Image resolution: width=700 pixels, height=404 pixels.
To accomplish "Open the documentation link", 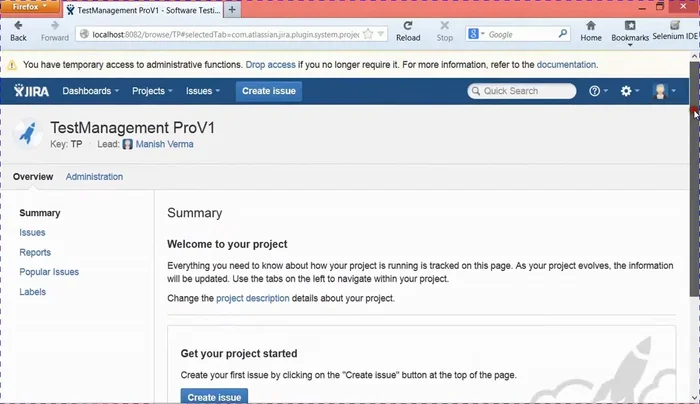I will pos(566,65).
